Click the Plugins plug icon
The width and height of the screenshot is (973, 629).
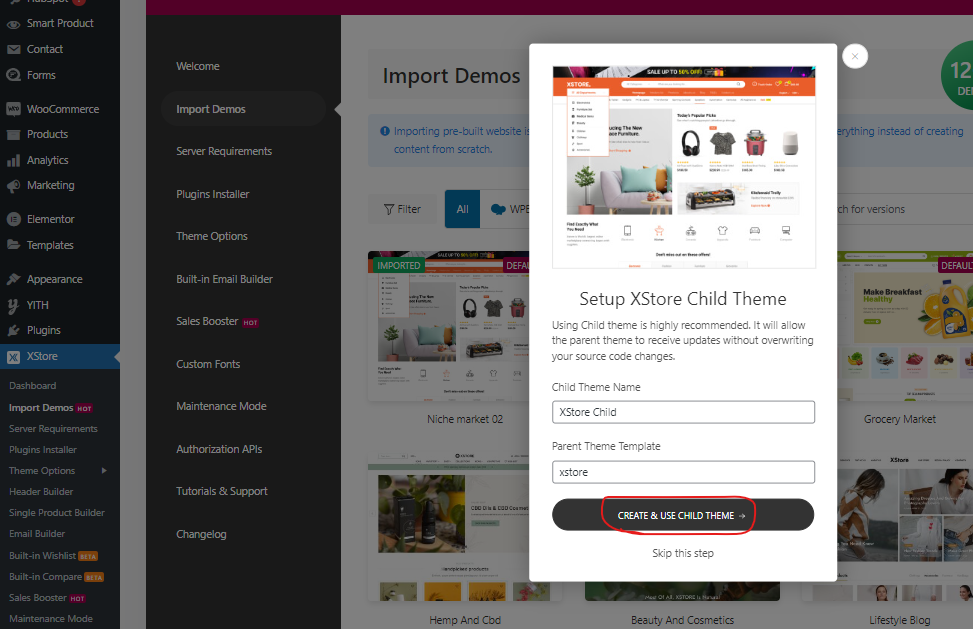click(14, 331)
